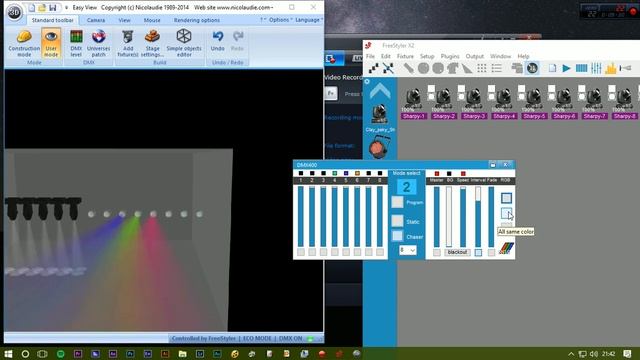
Task: Open the DMX level tool
Action: coord(76,43)
